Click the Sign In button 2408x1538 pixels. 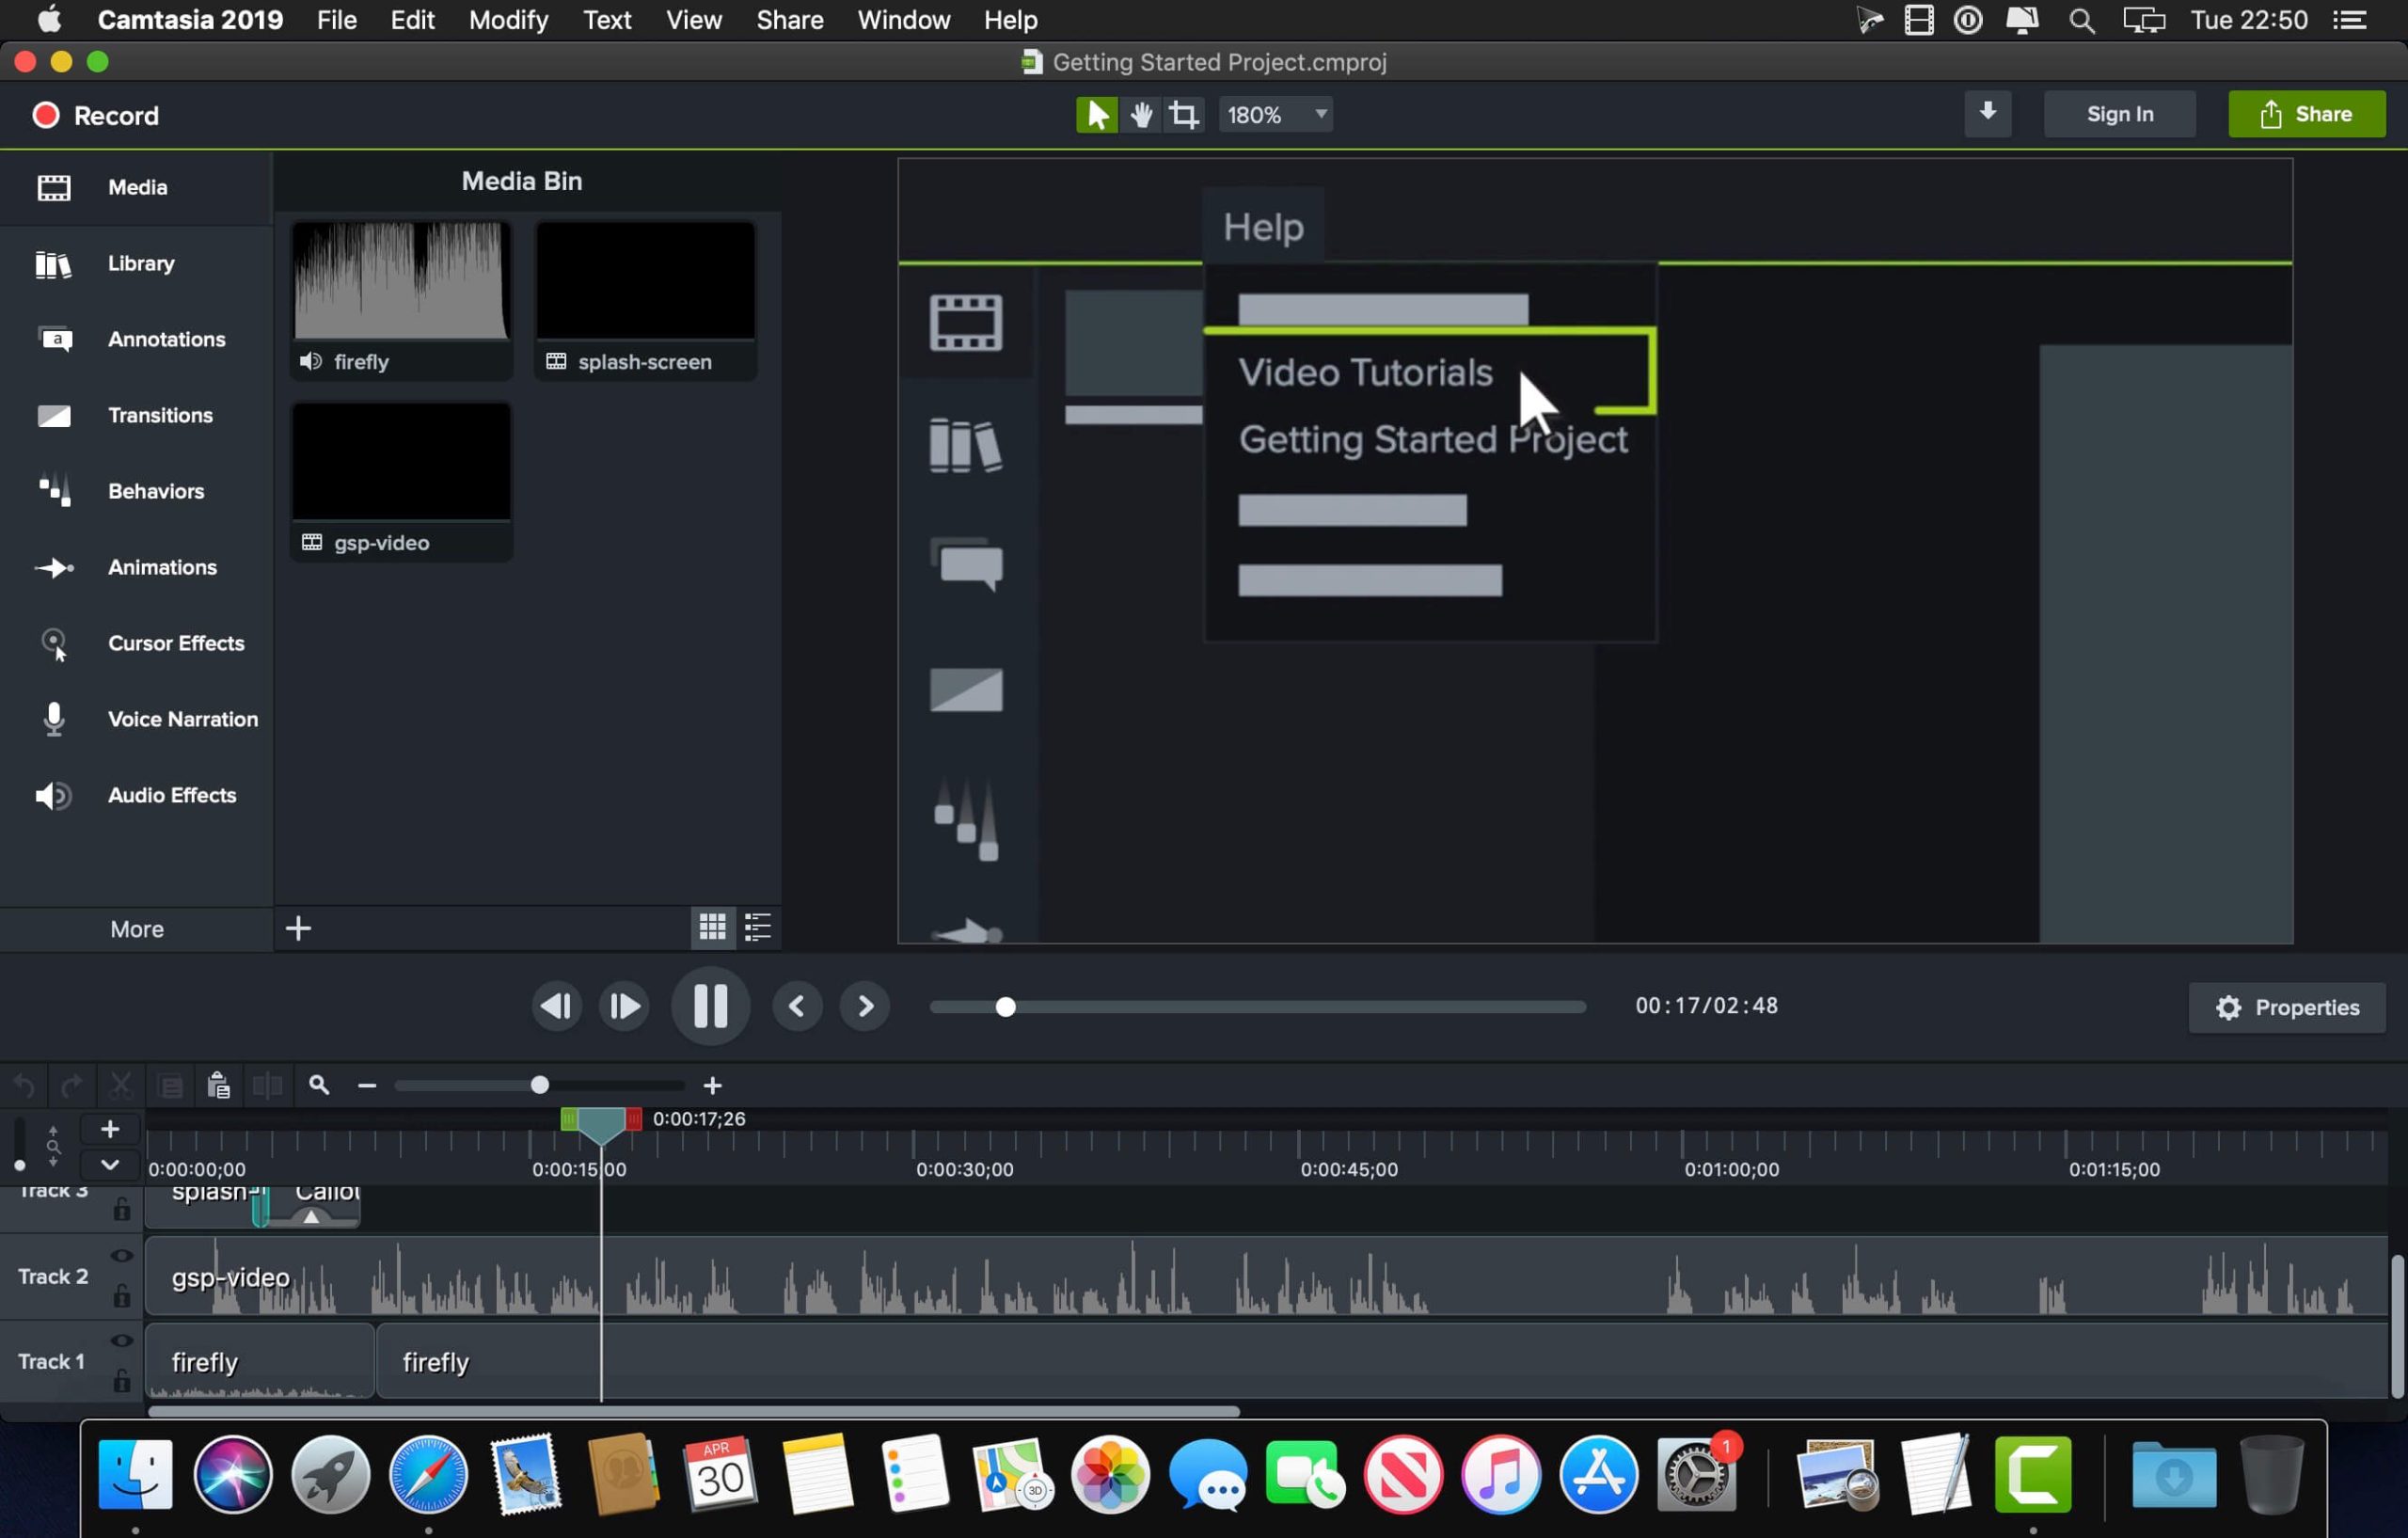(2119, 113)
